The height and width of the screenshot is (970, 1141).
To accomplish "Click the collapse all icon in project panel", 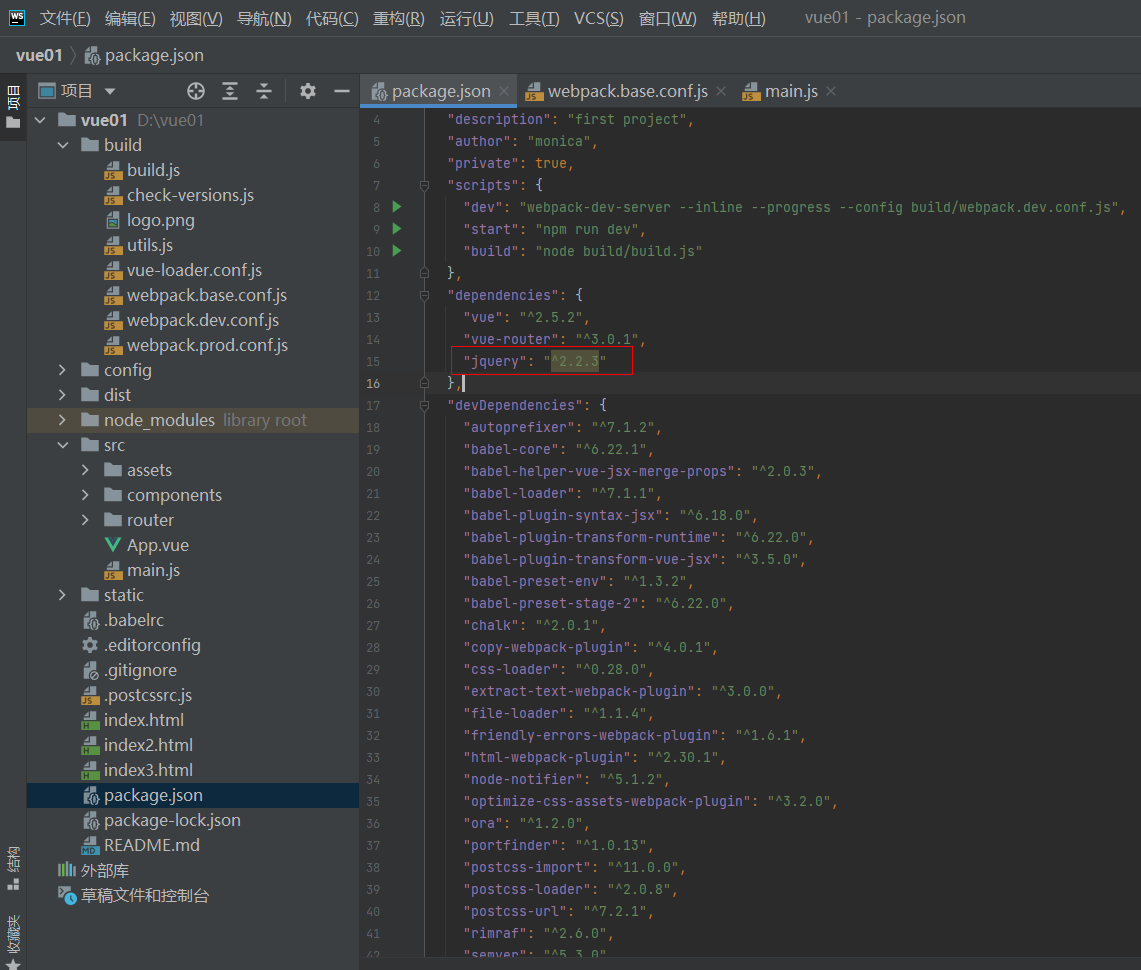I will click(x=264, y=91).
